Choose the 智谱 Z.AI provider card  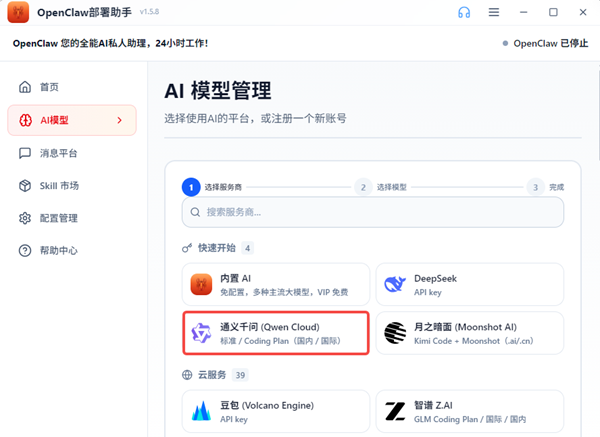470,411
